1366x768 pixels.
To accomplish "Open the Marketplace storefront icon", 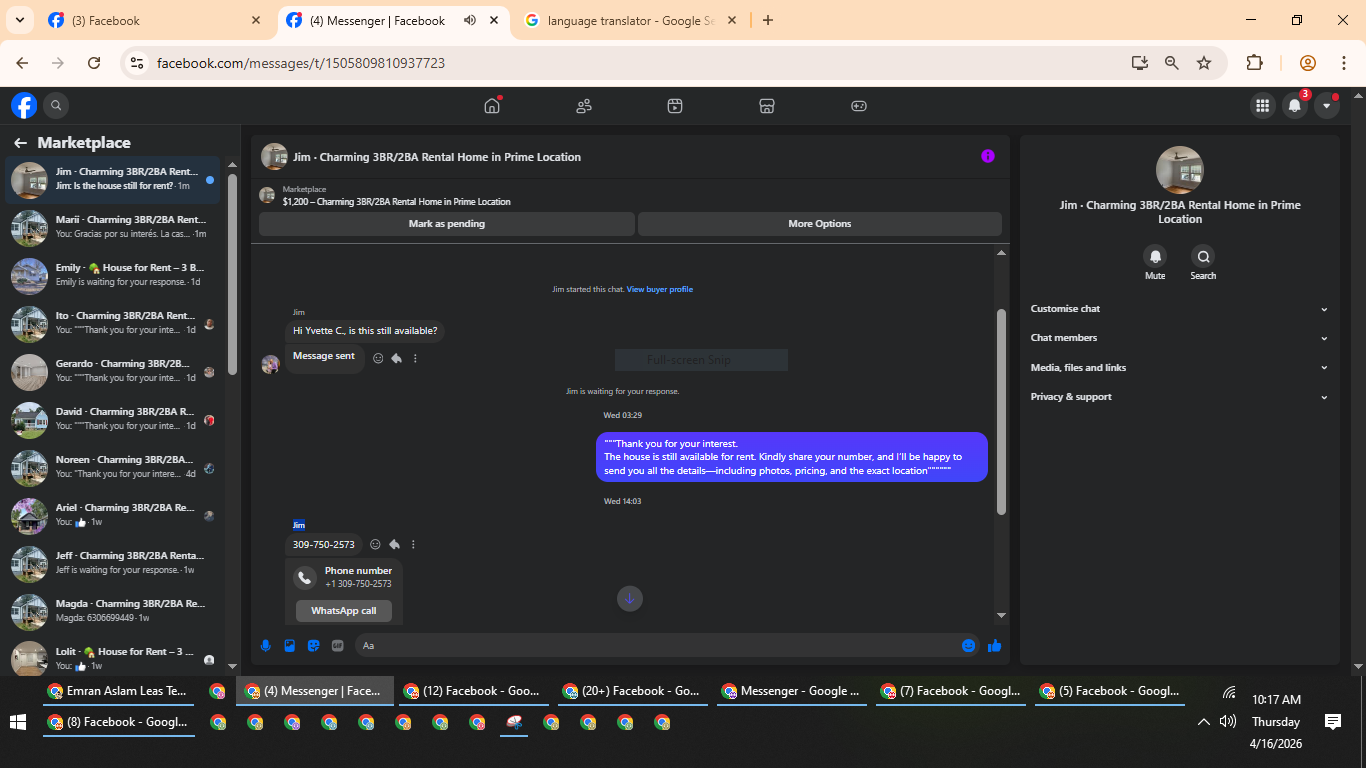I will [x=767, y=105].
